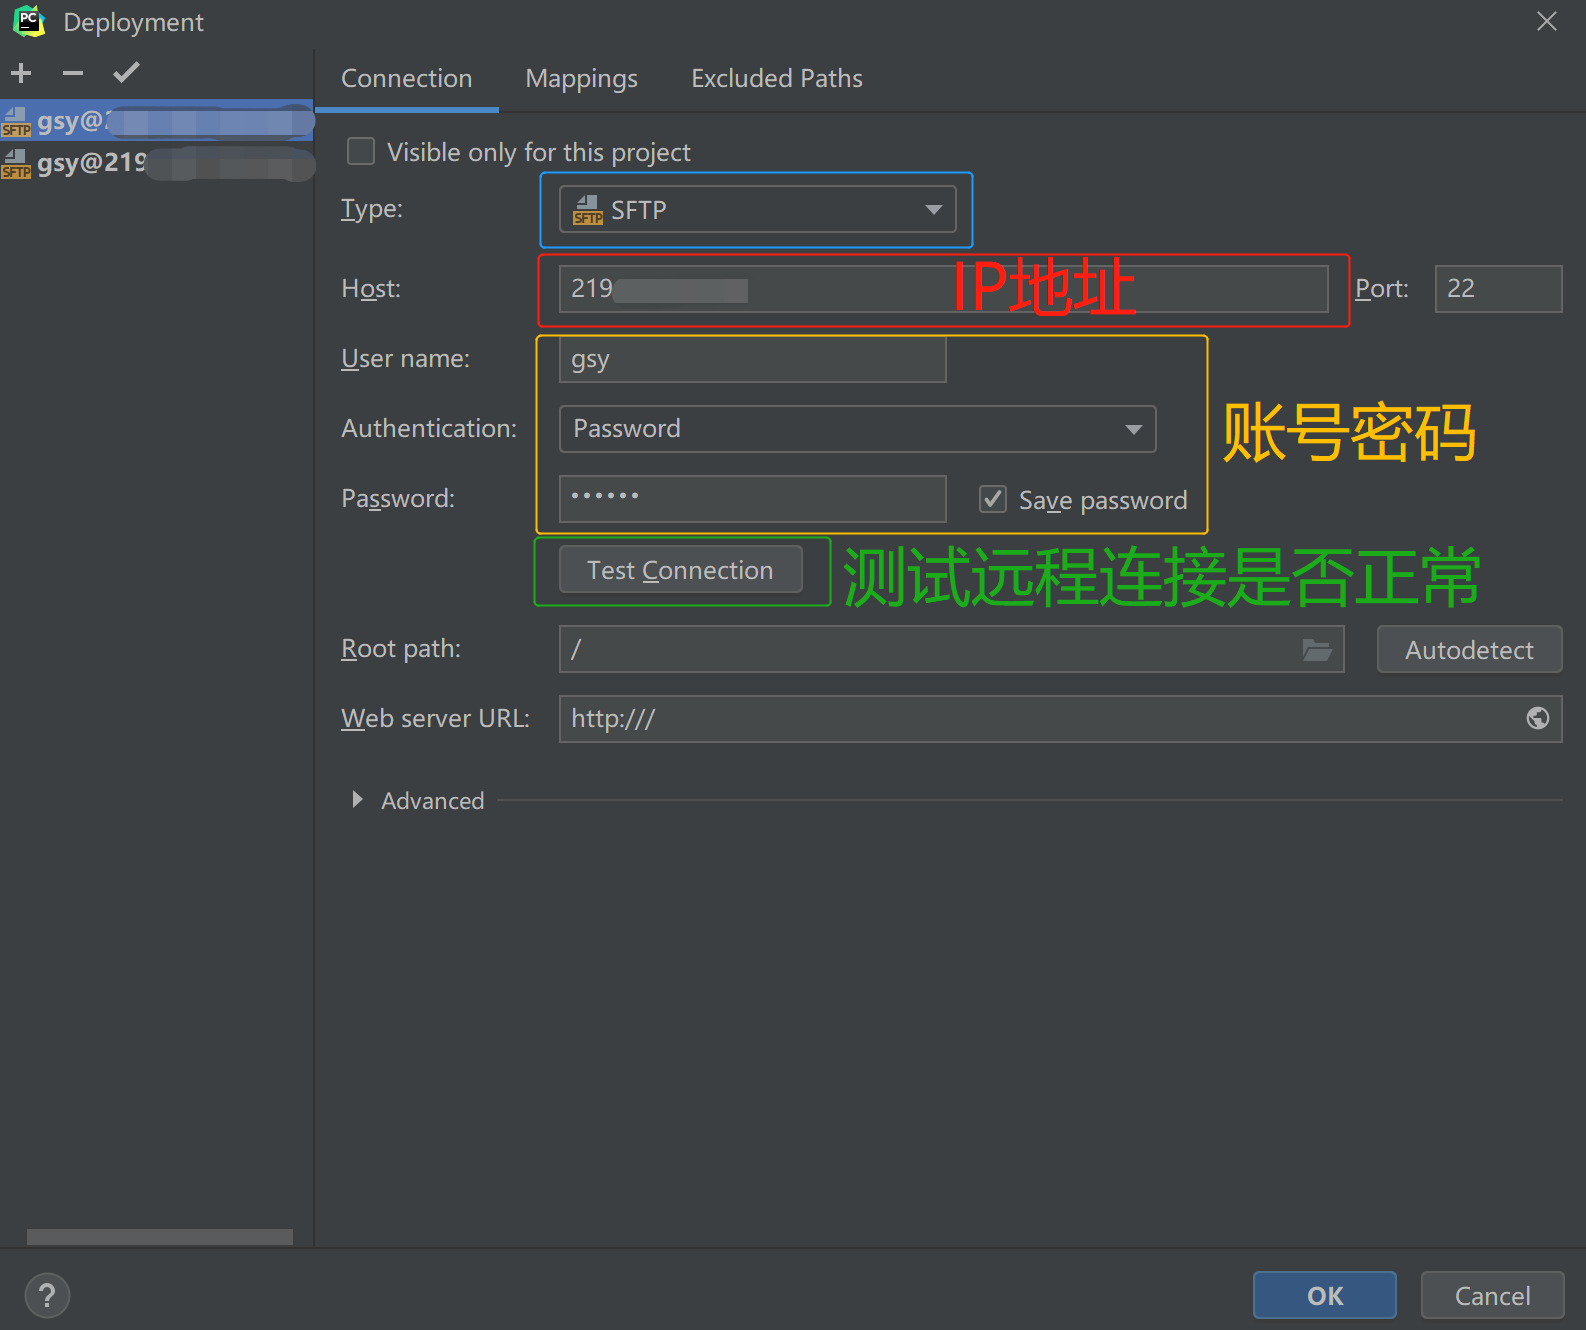Switch to the Excluded Paths tab
The height and width of the screenshot is (1330, 1586).
coord(776,78)
